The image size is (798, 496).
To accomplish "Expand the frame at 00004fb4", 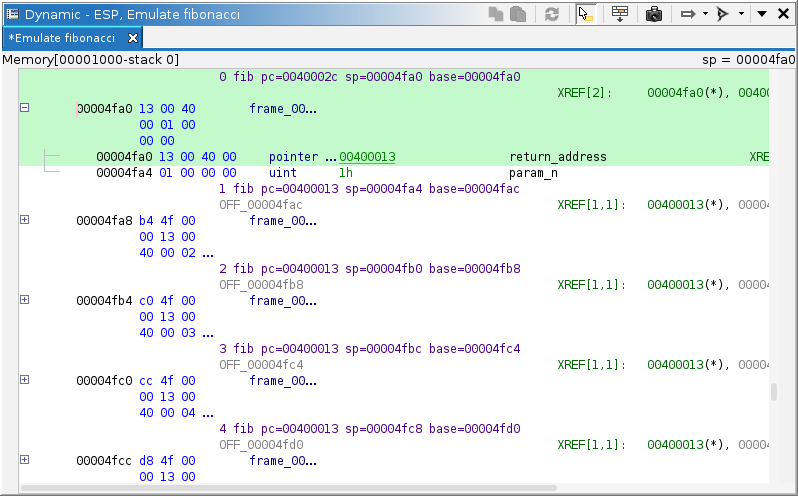I will [x=25, y=300].
